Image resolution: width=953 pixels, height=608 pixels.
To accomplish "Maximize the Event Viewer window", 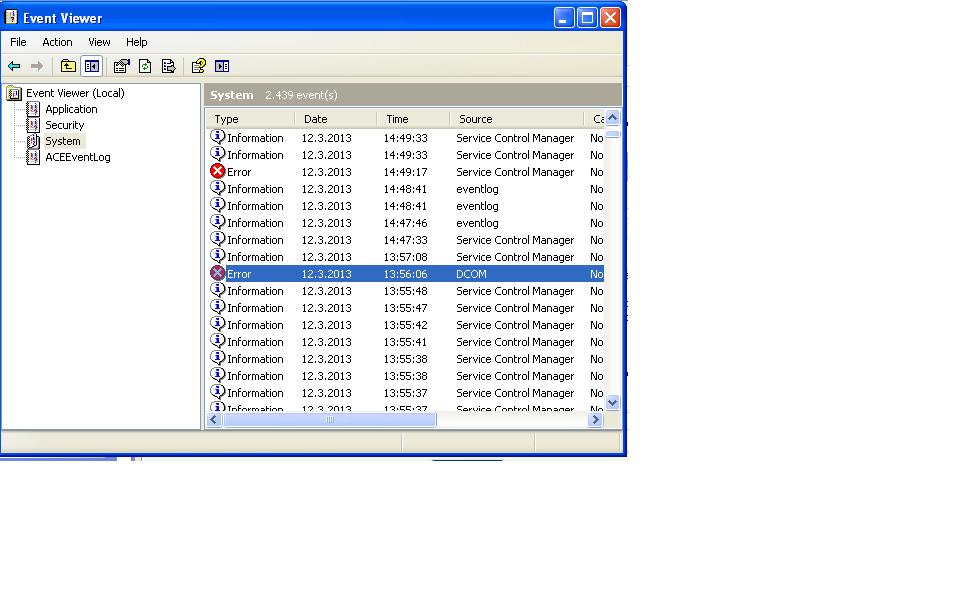I will point(587,18).
